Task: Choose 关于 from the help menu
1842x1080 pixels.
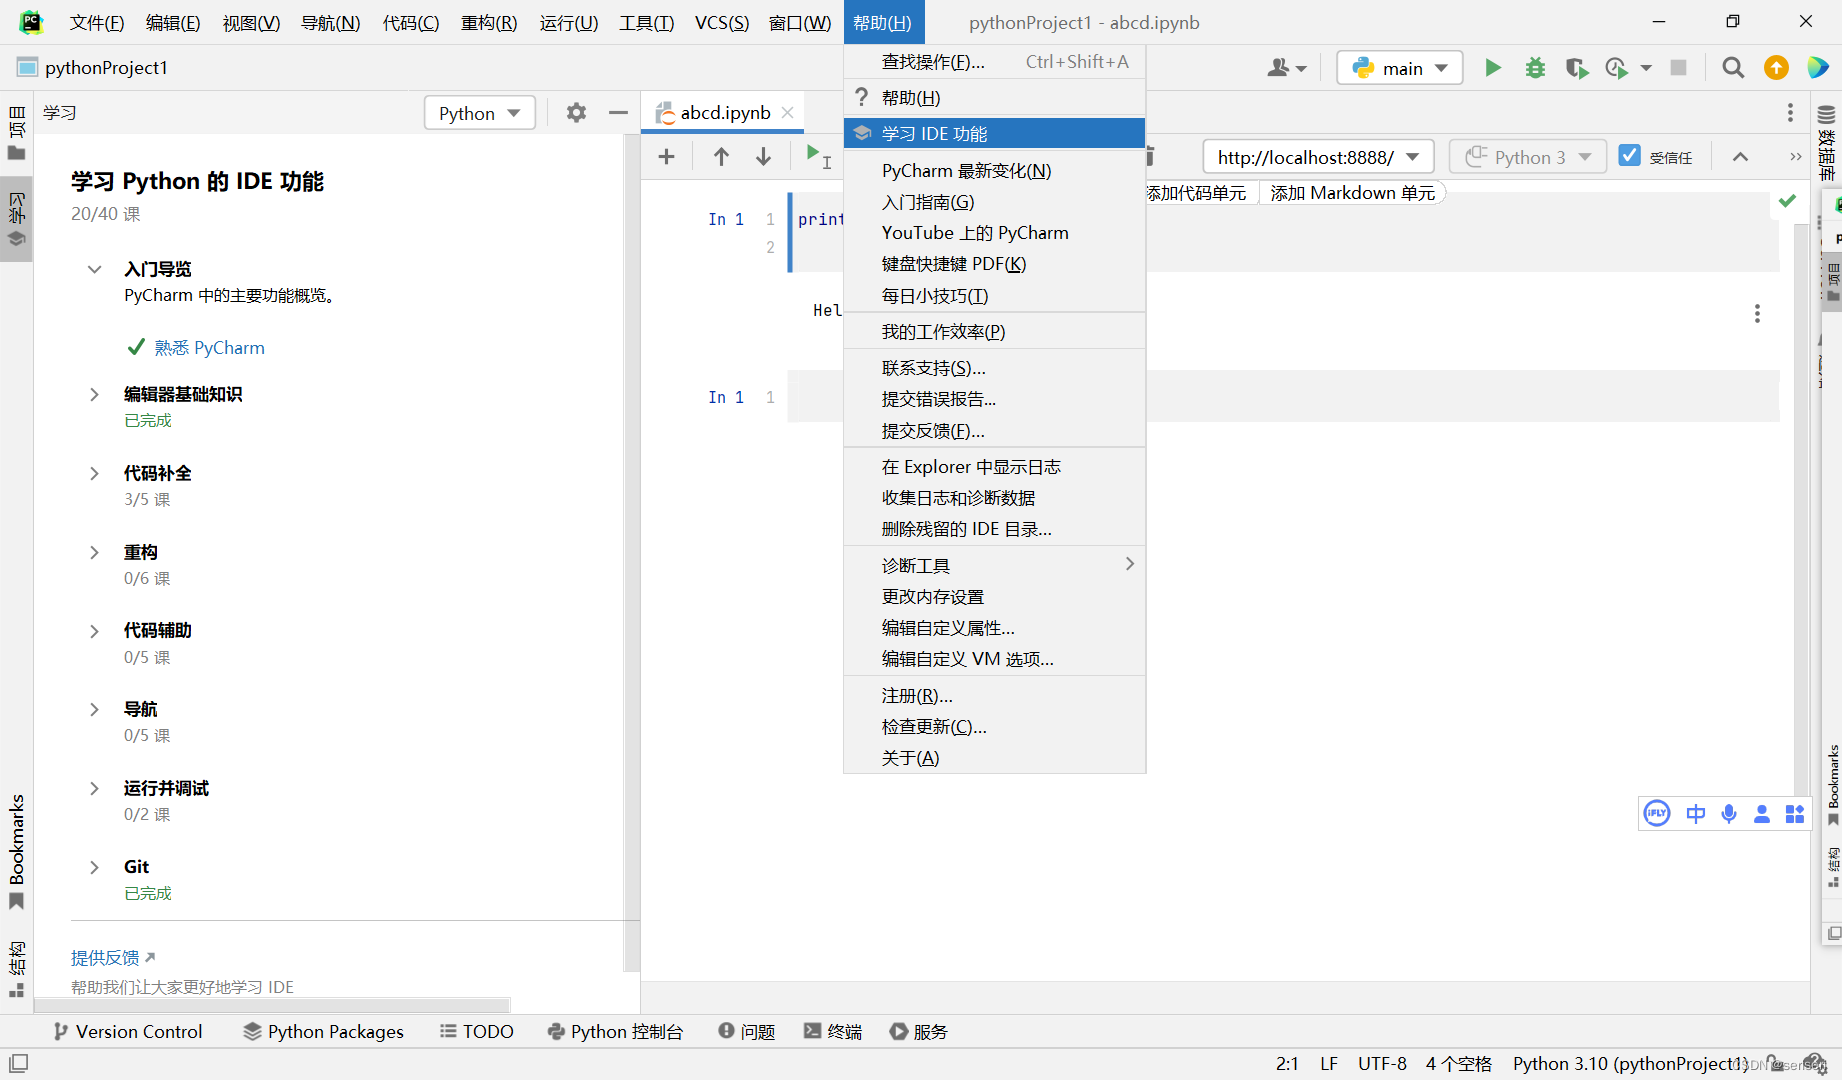Action: pos(995,758)
